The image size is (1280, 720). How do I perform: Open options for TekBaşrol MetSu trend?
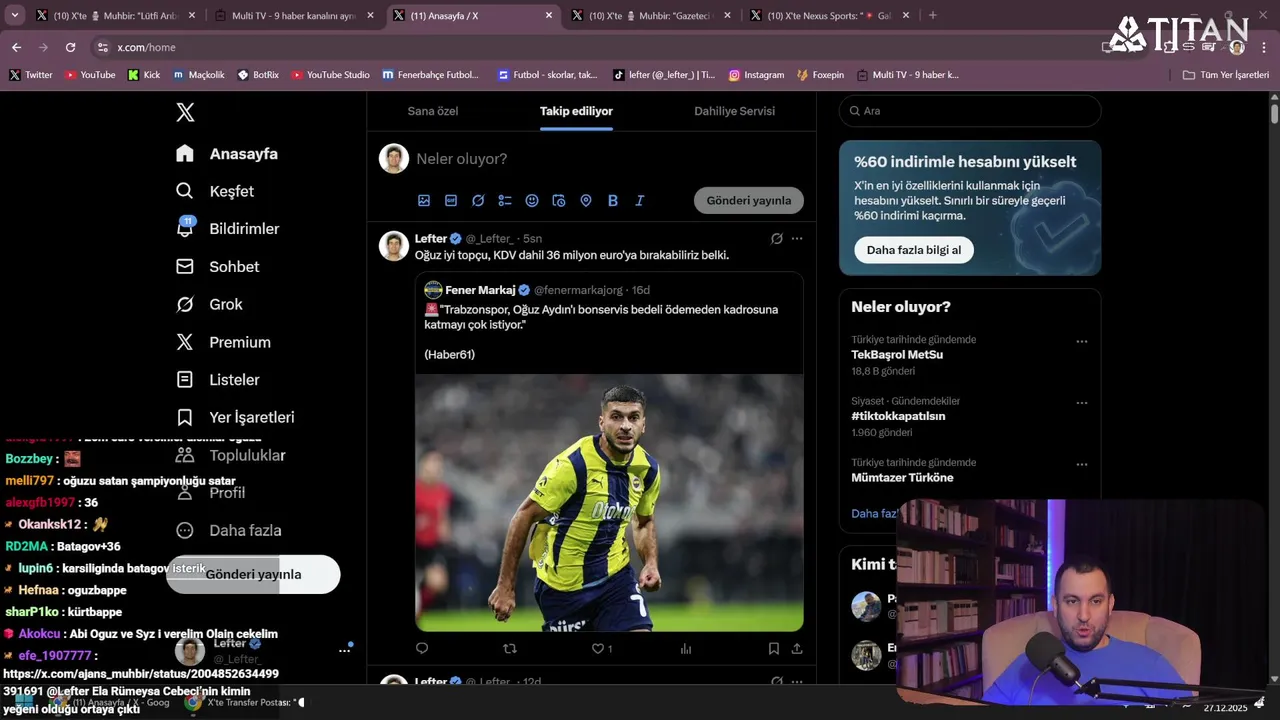[x=1081, y=342]
